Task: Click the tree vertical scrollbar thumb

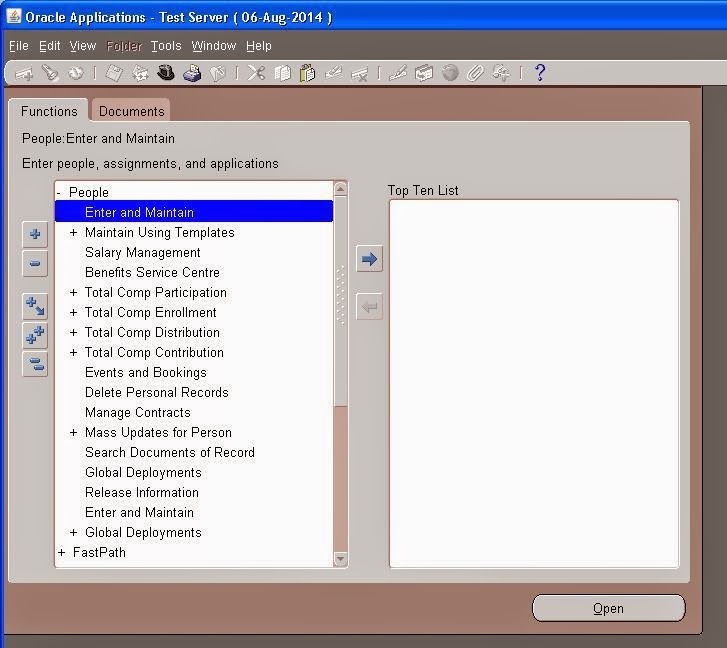Action: pos(340,301)
